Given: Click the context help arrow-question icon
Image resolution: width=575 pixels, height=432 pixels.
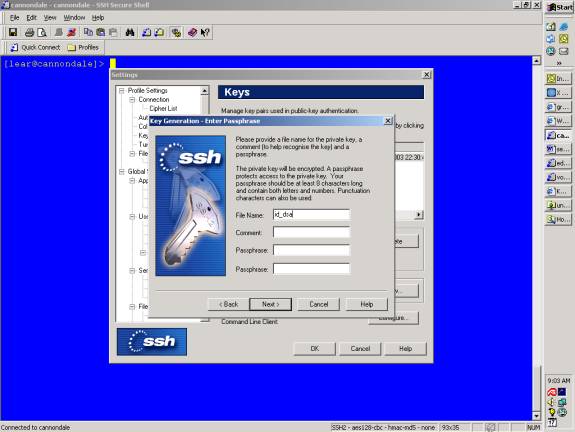Looking at the screenshot, I should pyautogui.click(x=205, y=32).
